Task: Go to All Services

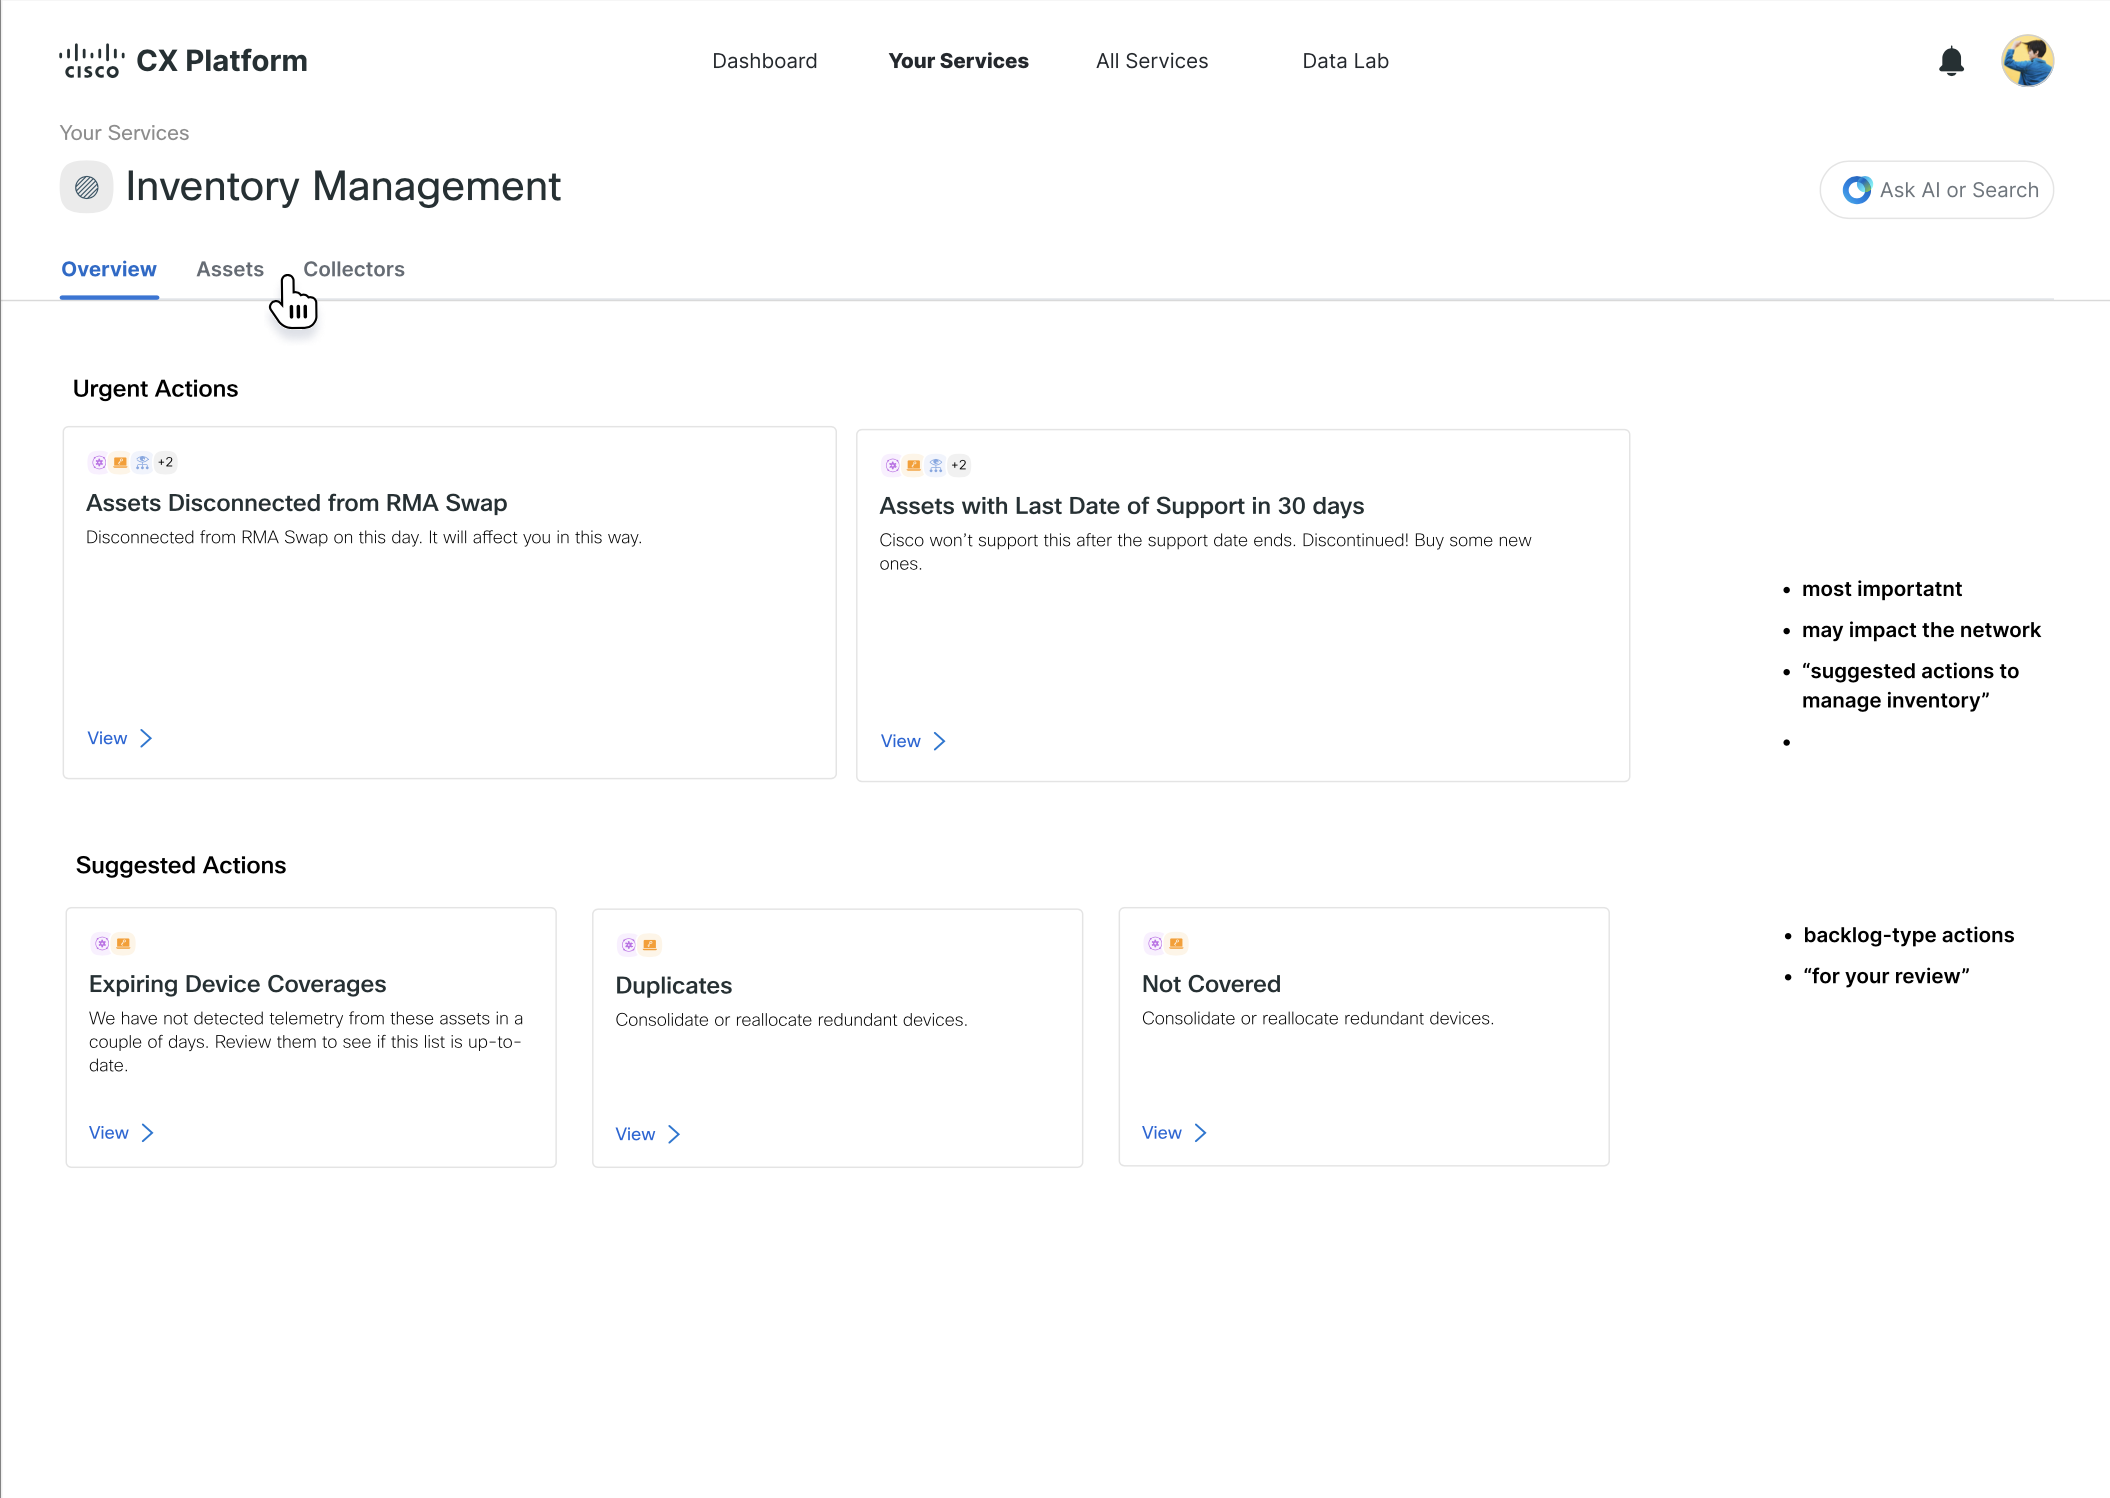Action: pos(1151,61)
